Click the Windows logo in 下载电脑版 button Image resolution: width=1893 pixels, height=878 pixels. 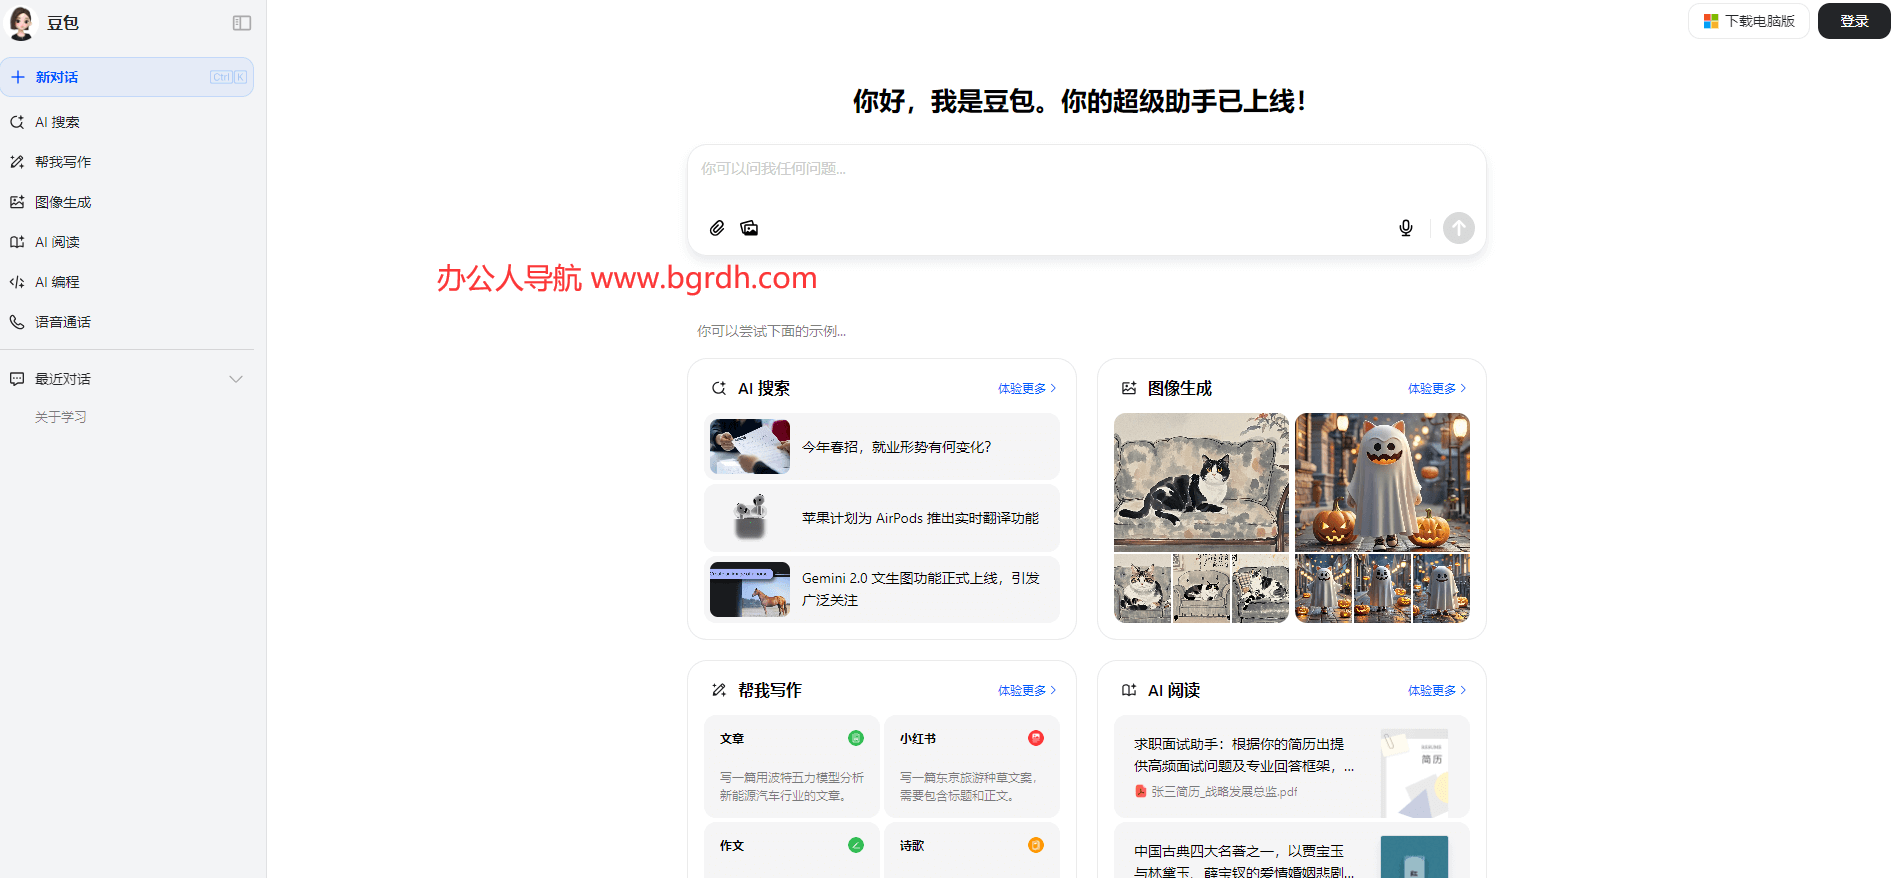coord(1711,21)
